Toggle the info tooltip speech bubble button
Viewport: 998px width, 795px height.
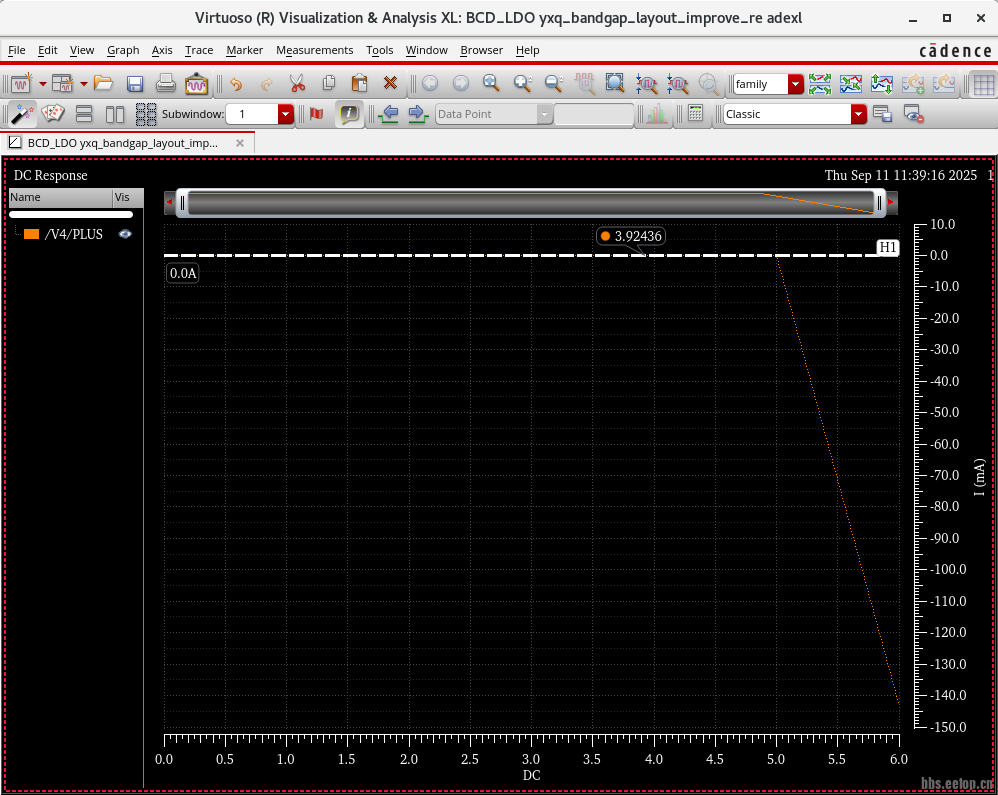click(x=349, y=114)
